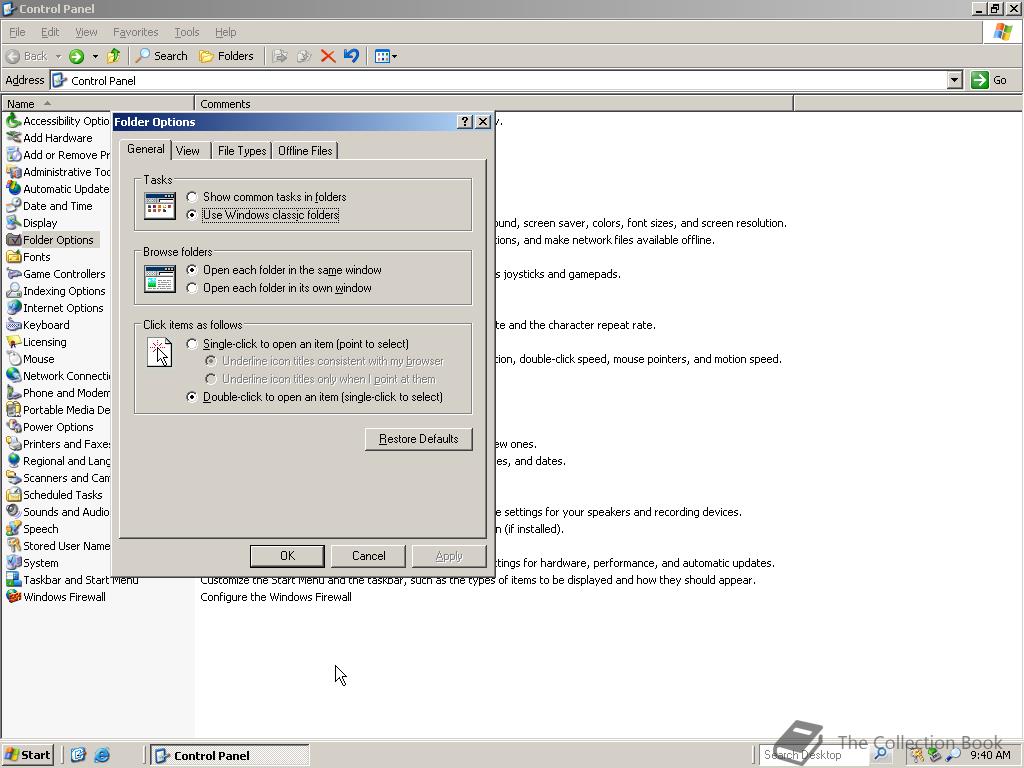
Task: Click the Control Panel taskbar button
Action: [x=230, y=756]
